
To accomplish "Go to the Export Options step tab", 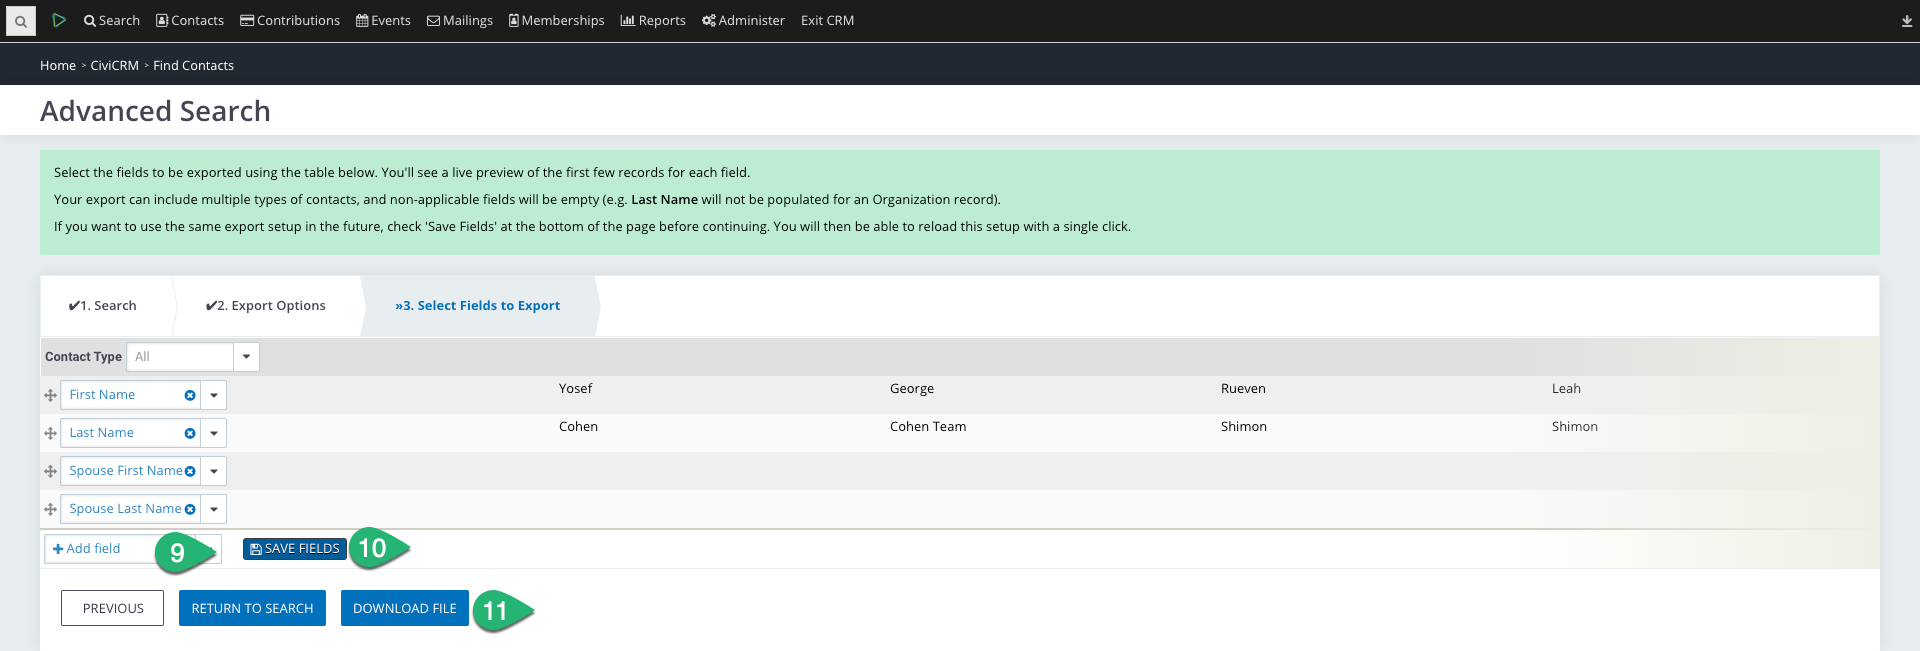I will tap(266, 306).
